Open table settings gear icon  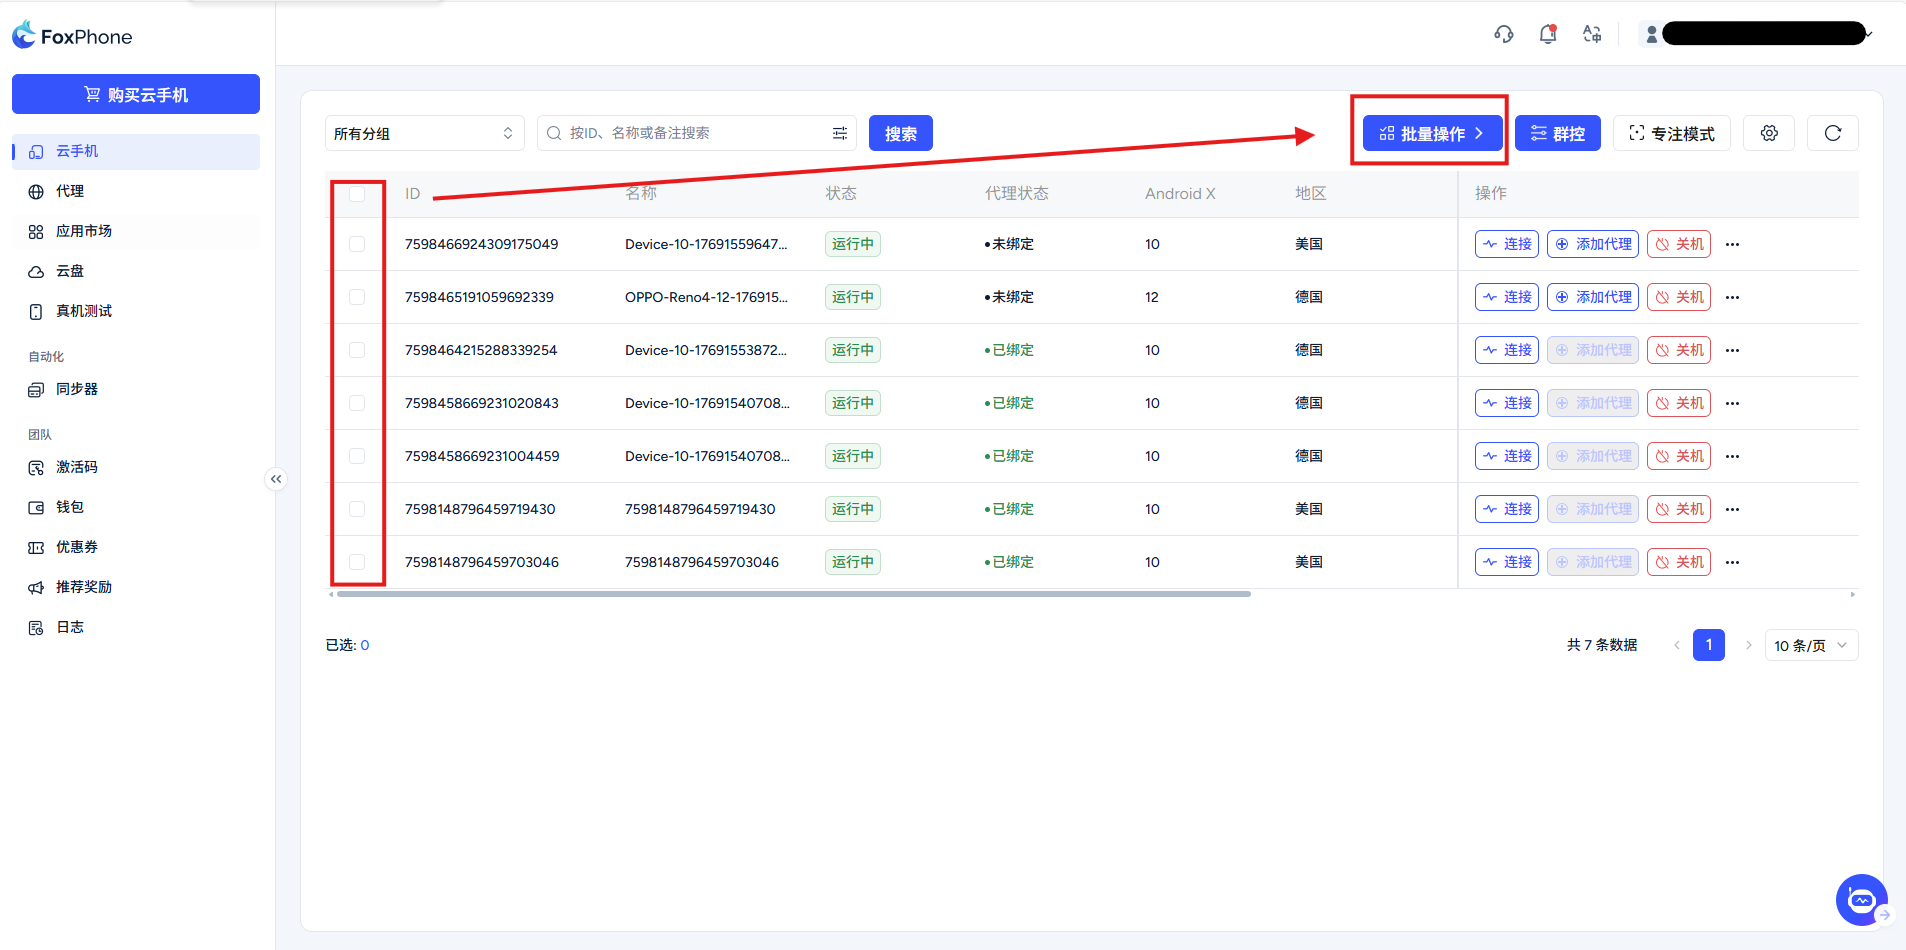(1769, 133)
